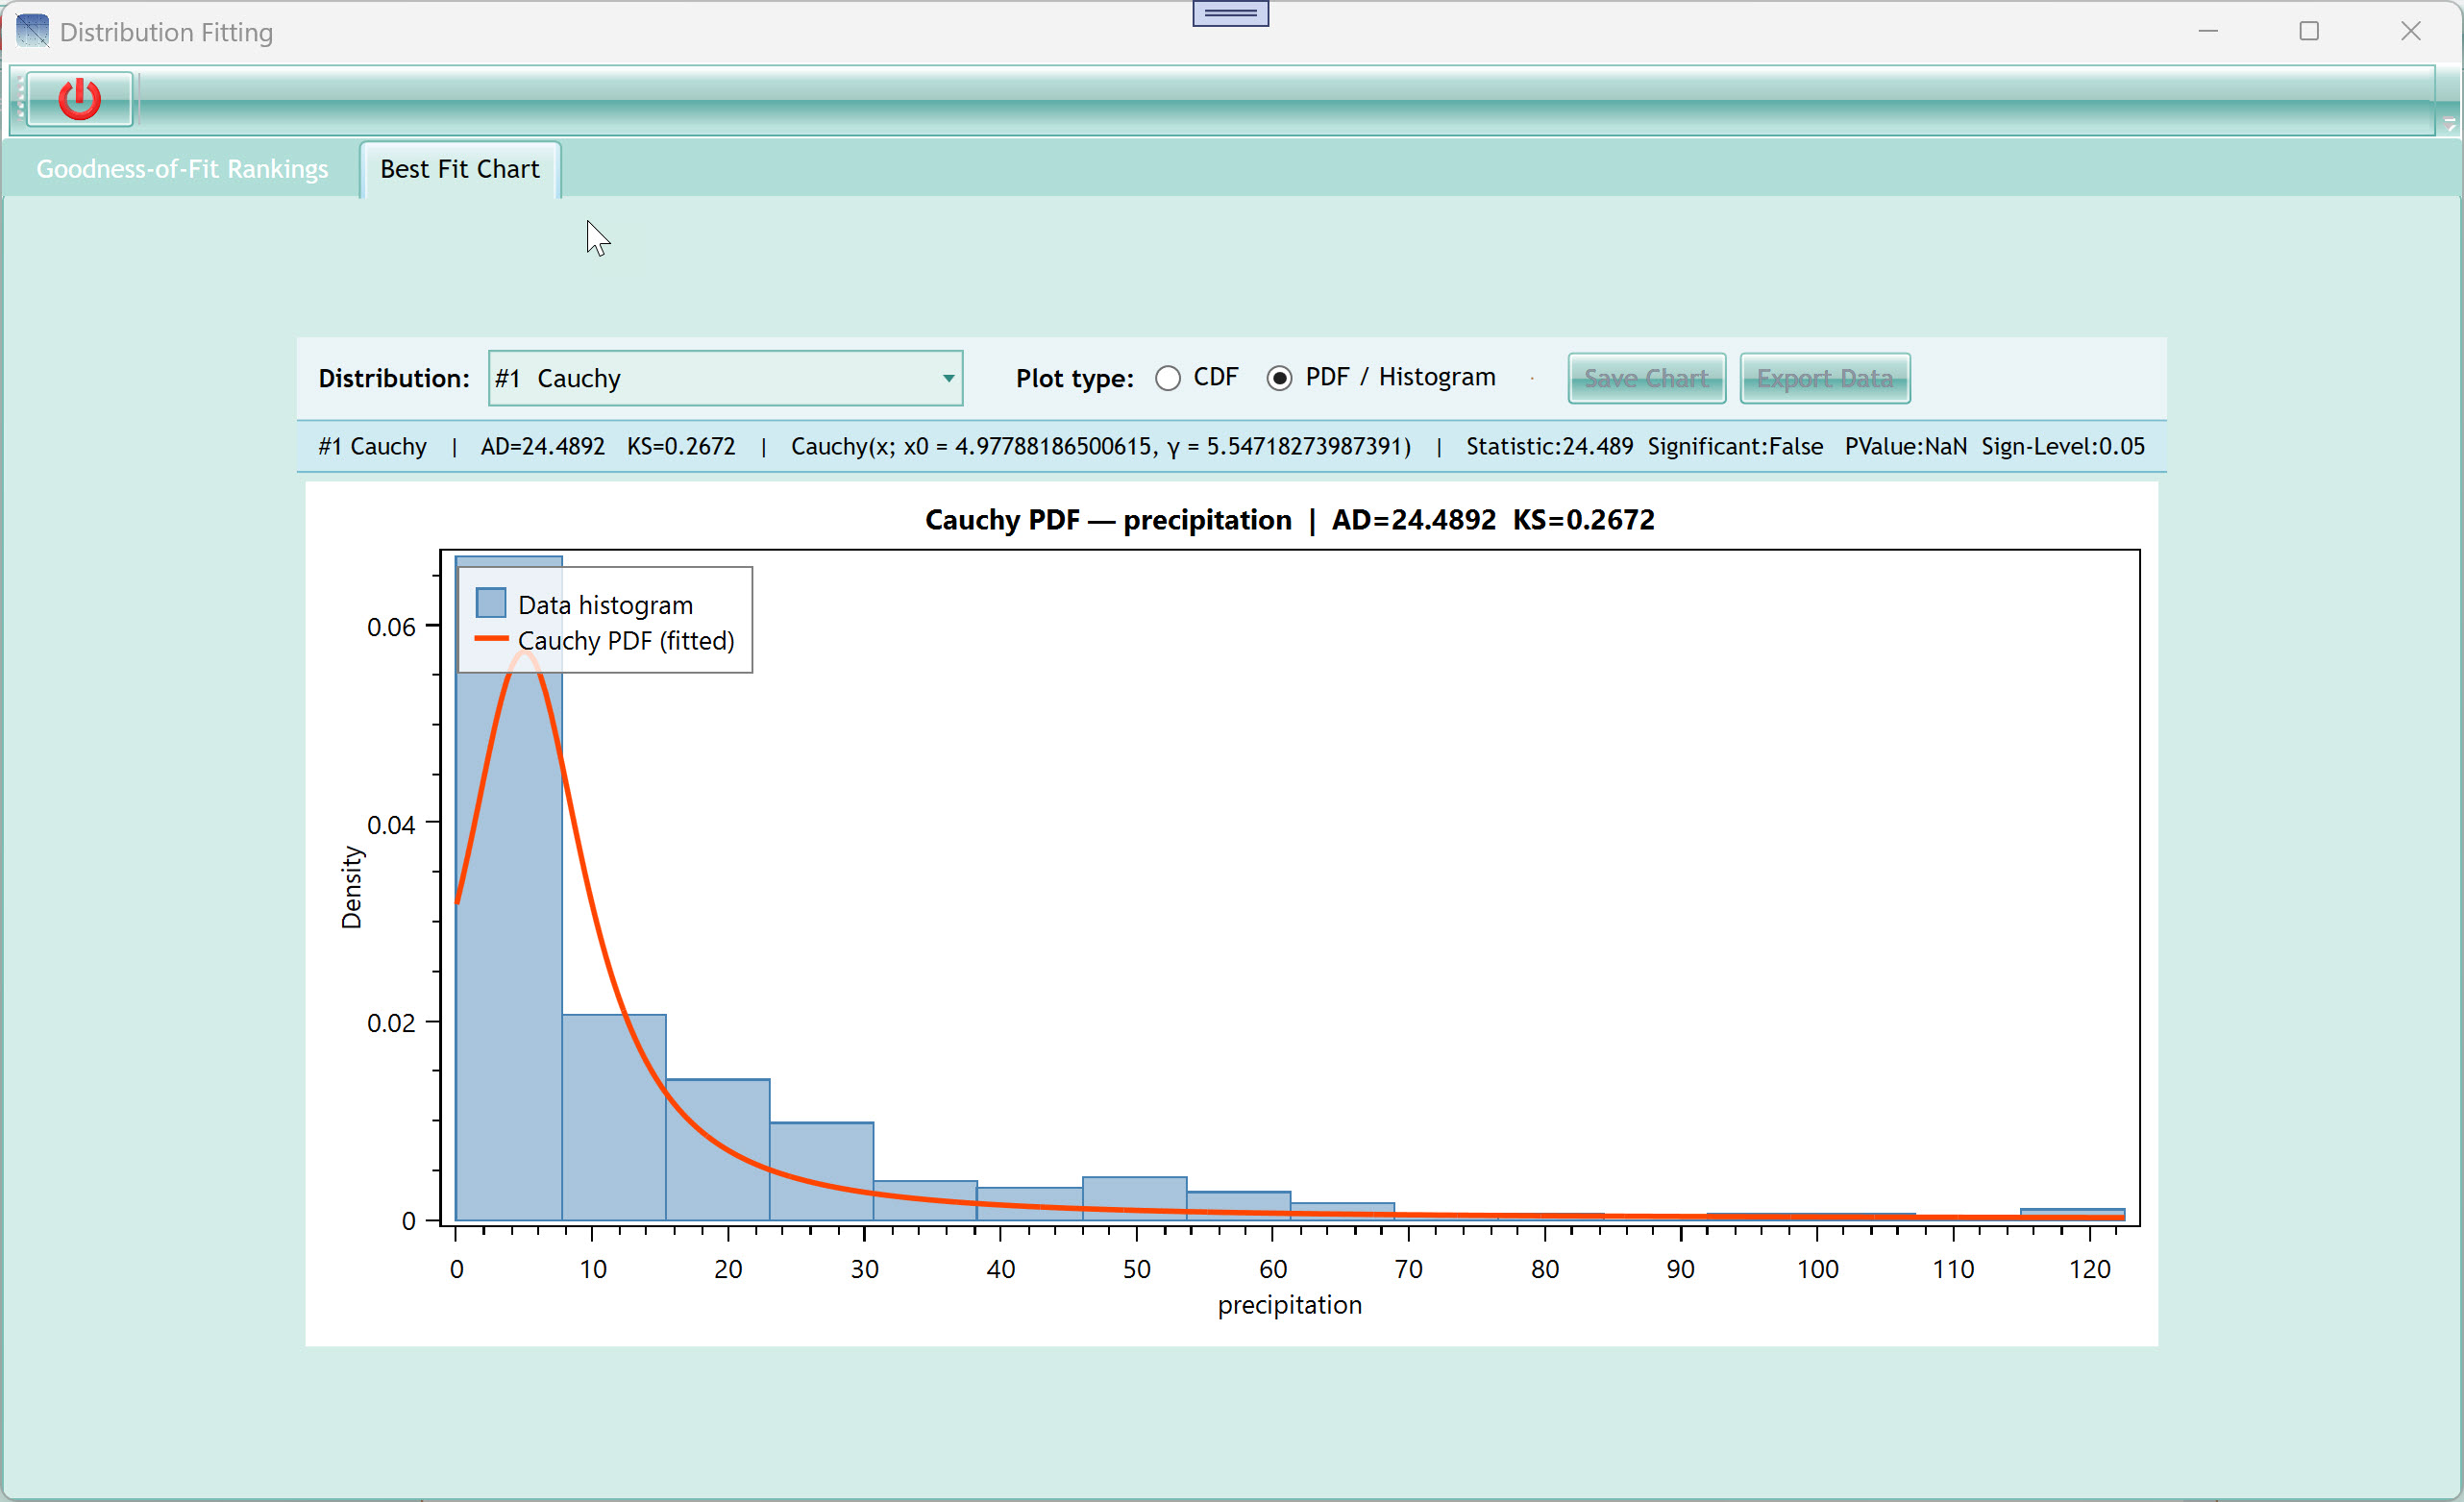
Task: Click the 'KS=0.2672' value in info bar
Action: (x=681, y=446)
